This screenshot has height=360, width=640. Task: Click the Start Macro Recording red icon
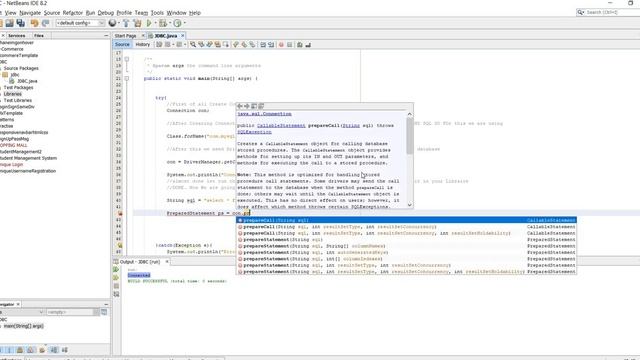(281, 44)
